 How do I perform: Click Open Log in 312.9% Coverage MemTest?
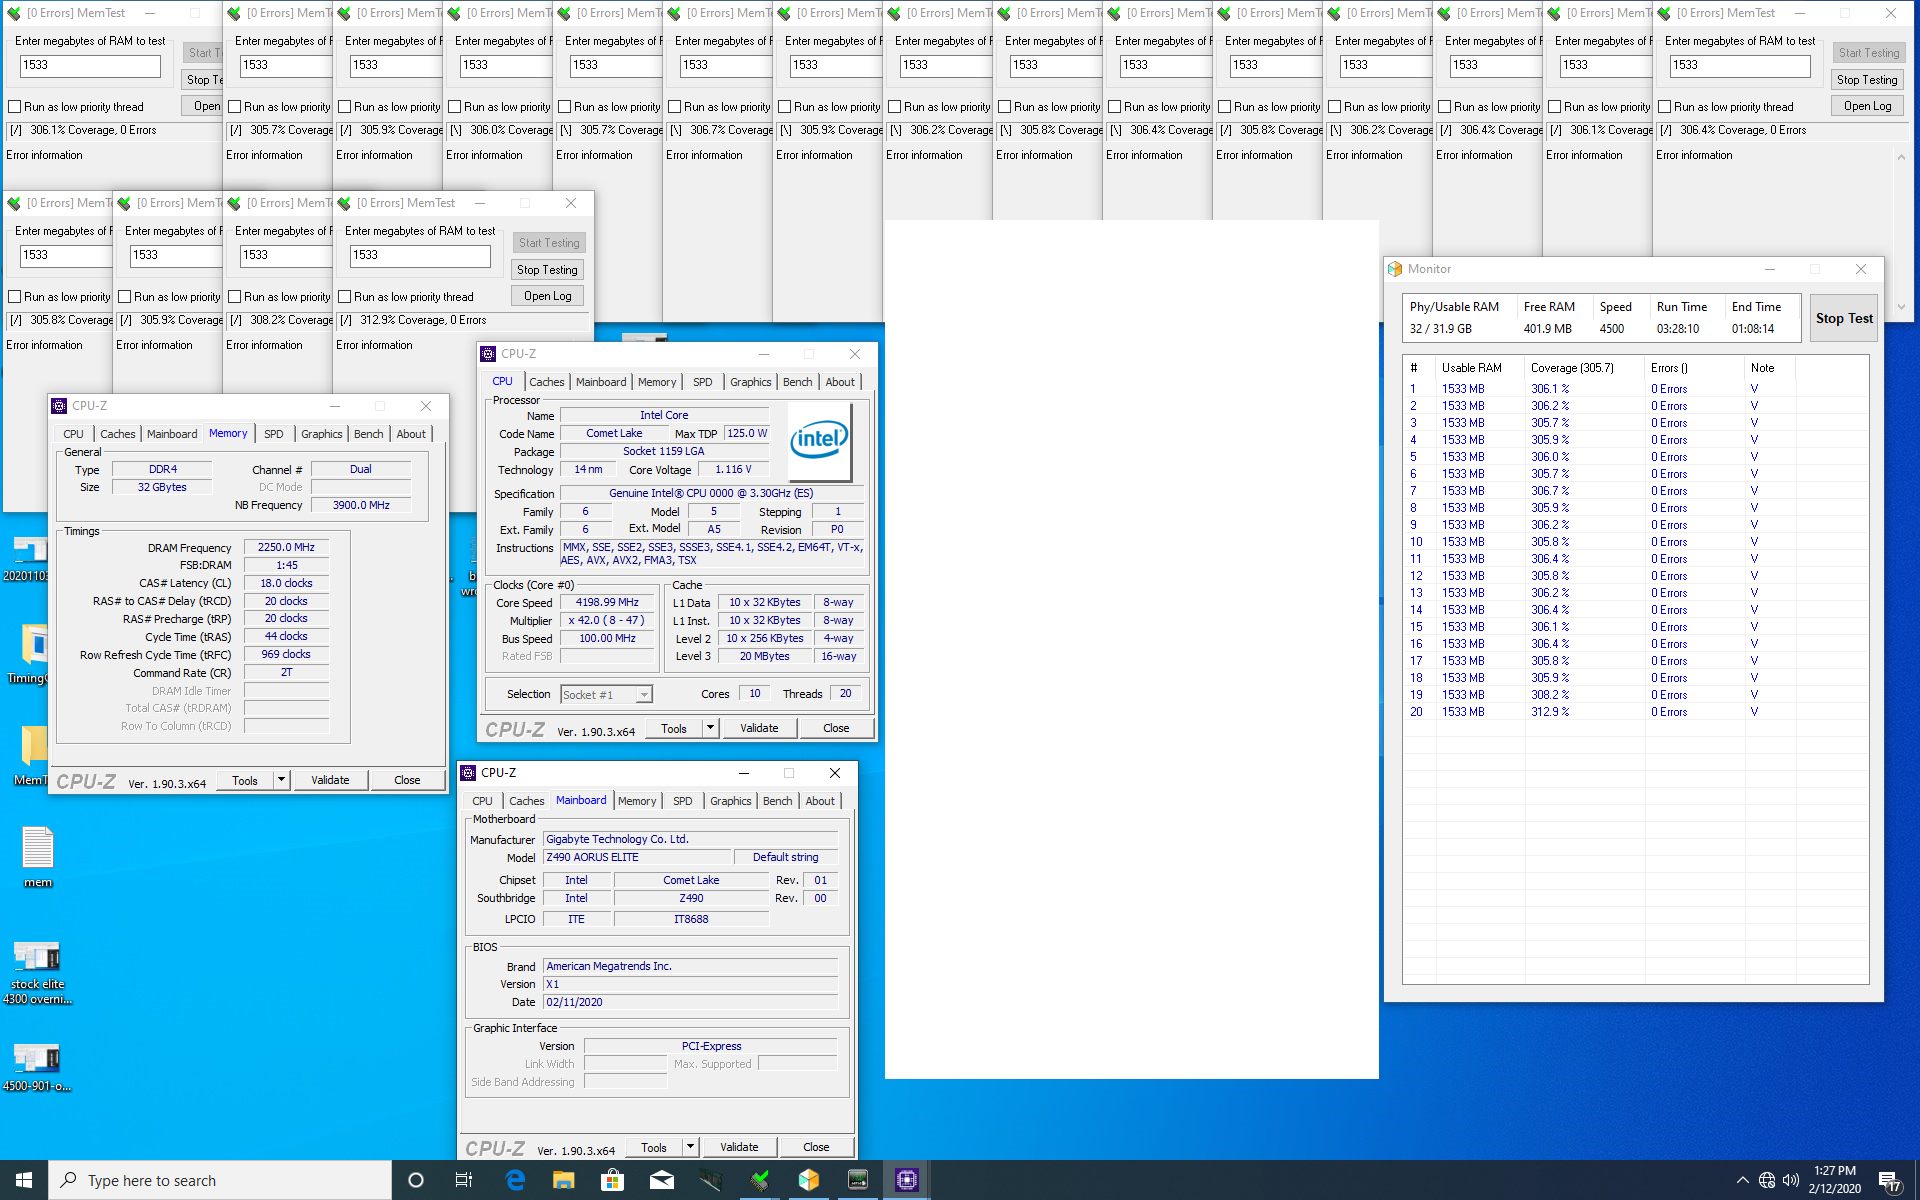547,296
